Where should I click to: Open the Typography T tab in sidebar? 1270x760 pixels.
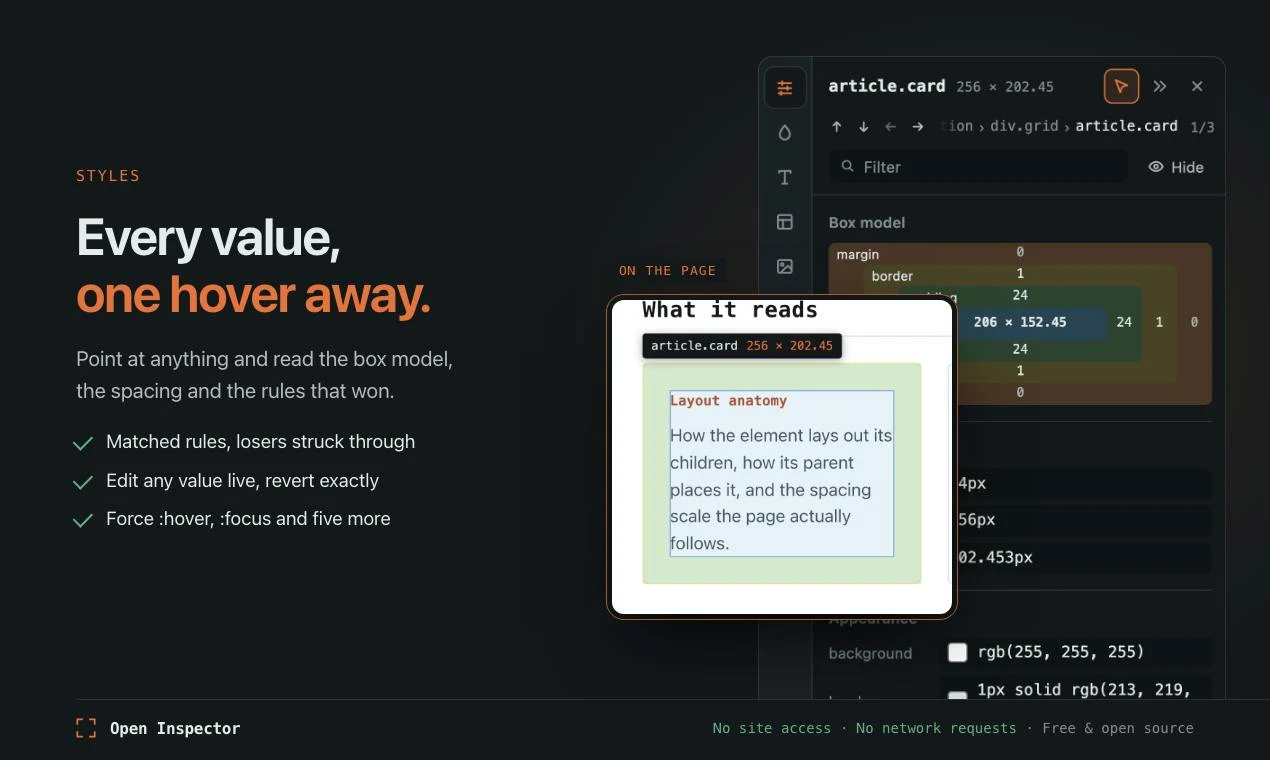(785, 177)
